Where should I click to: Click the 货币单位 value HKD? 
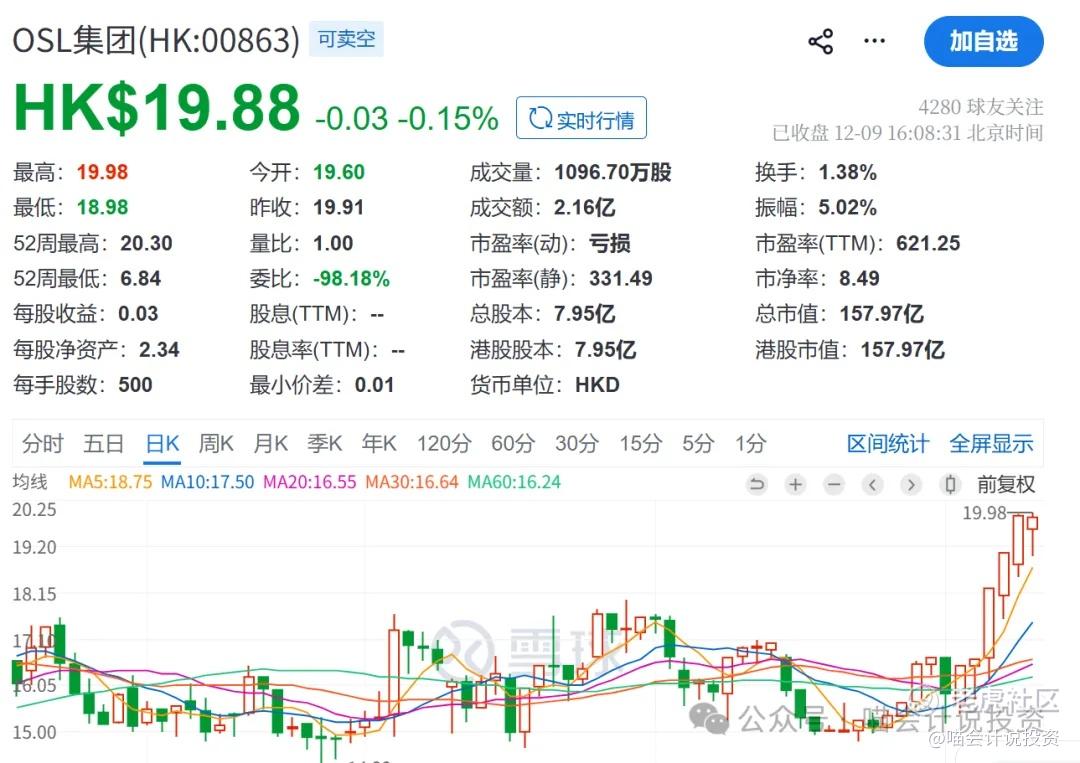pos(597,384)
